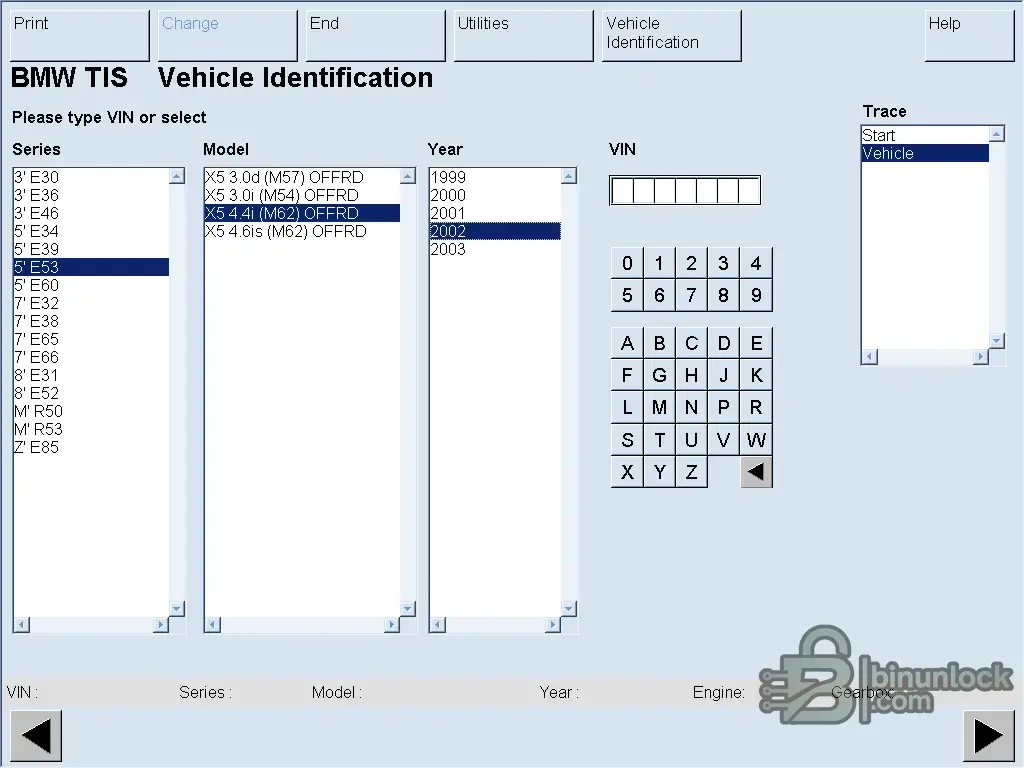Image resolution: width=1024 pixels, height=768 pixels.
Task: Click Trace list scroll up arrow
Action: pos(997,134)
